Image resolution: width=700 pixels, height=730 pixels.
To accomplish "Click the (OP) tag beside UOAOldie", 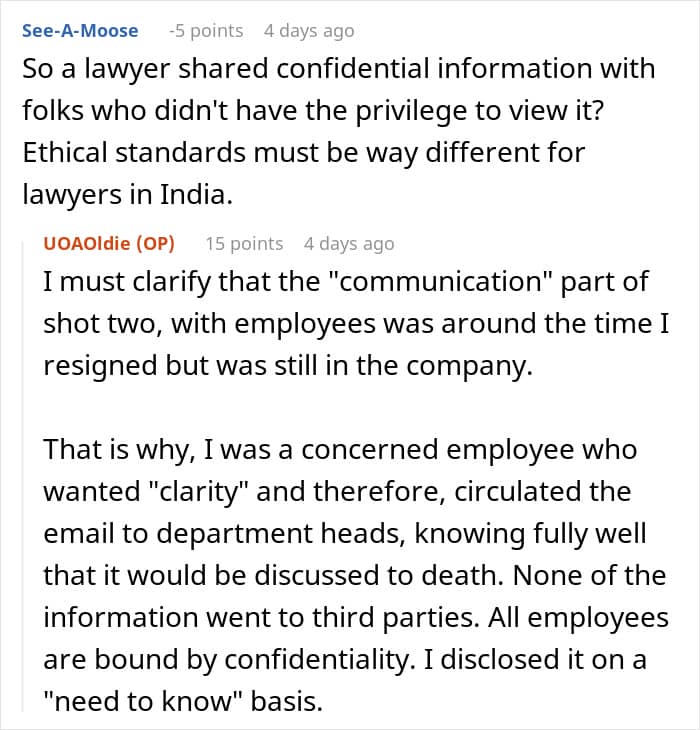I will pyautogui.click(x=155, y=243).
